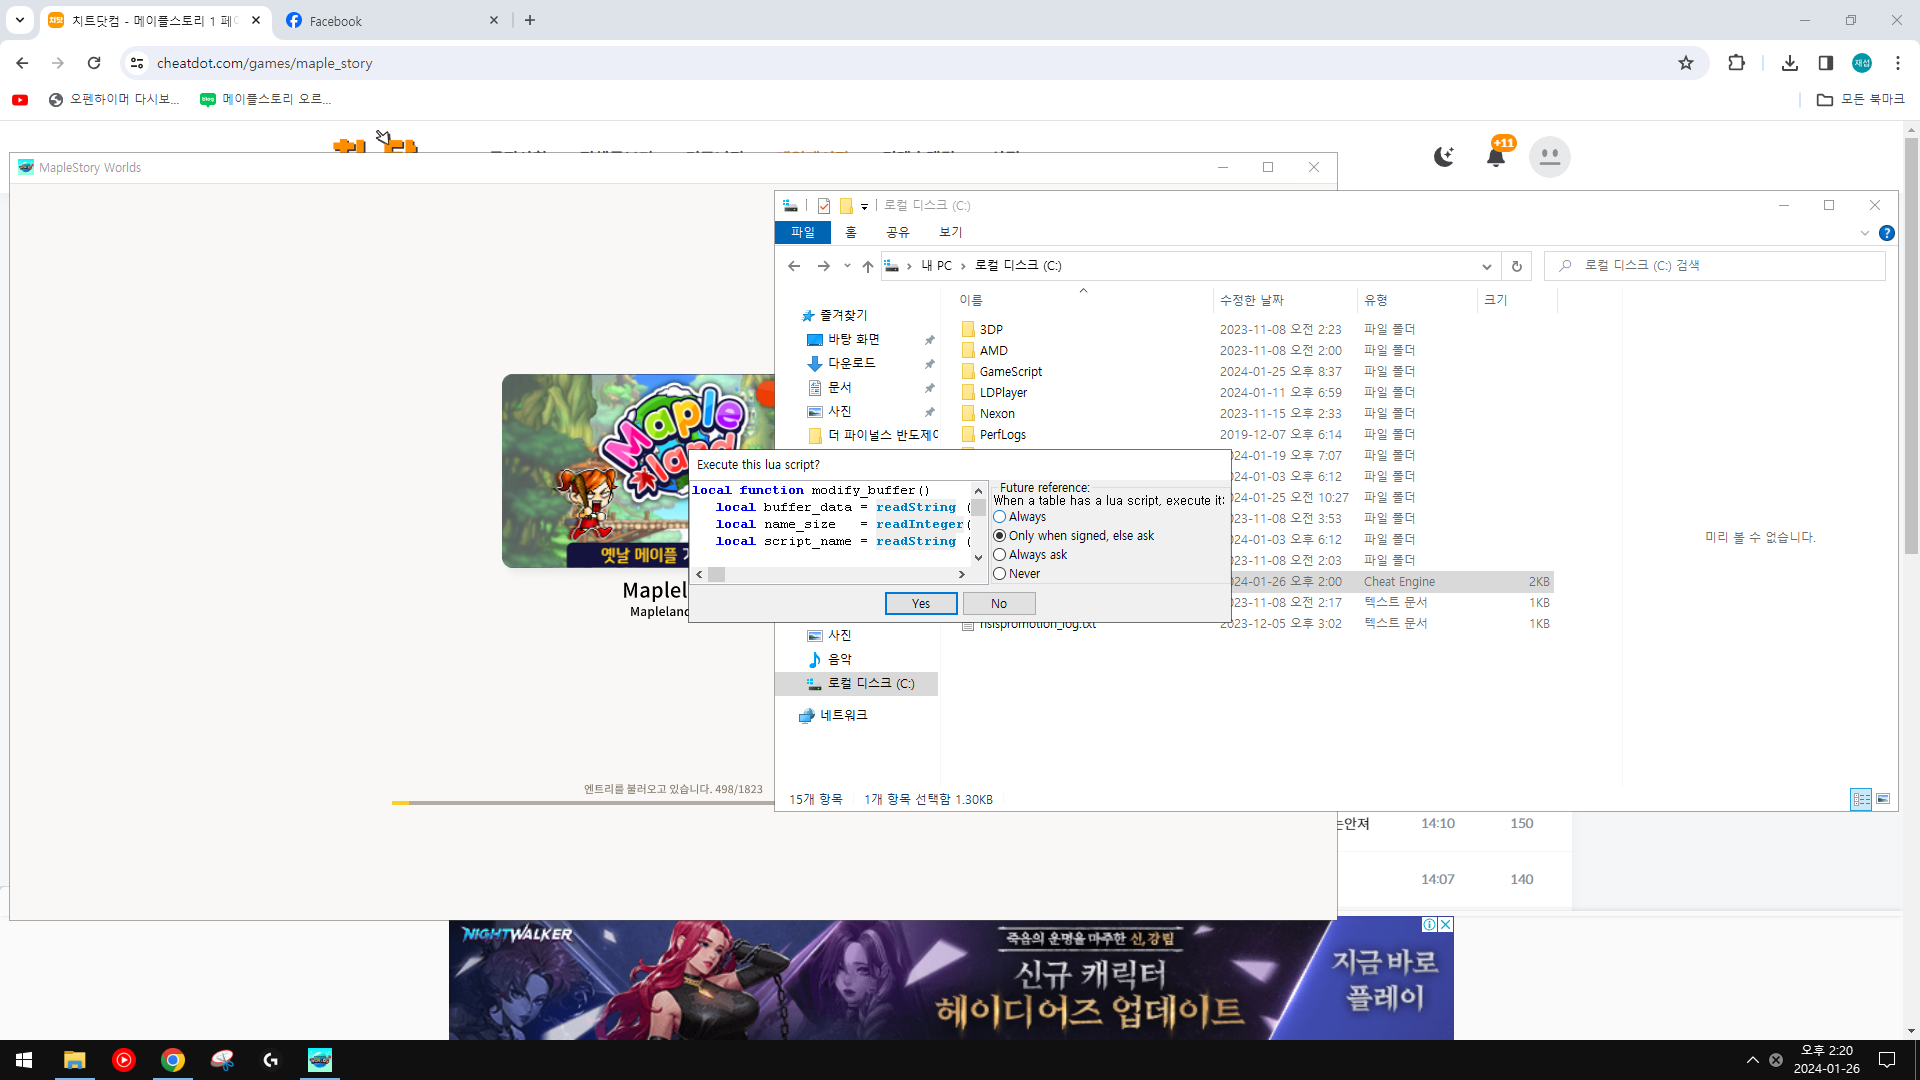Click Yes to execute the lua script
This screenshot has width=1920, height=1080.
(x=920, y=603)
